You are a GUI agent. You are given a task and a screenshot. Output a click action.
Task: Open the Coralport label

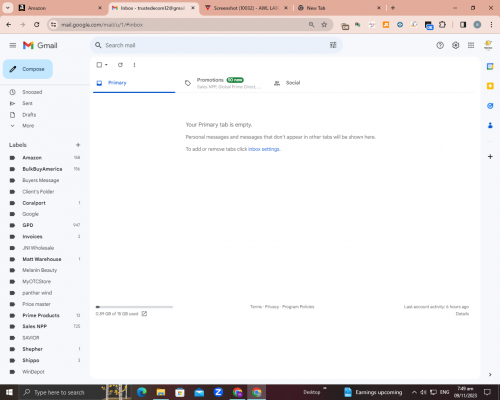tap(34, 203)
